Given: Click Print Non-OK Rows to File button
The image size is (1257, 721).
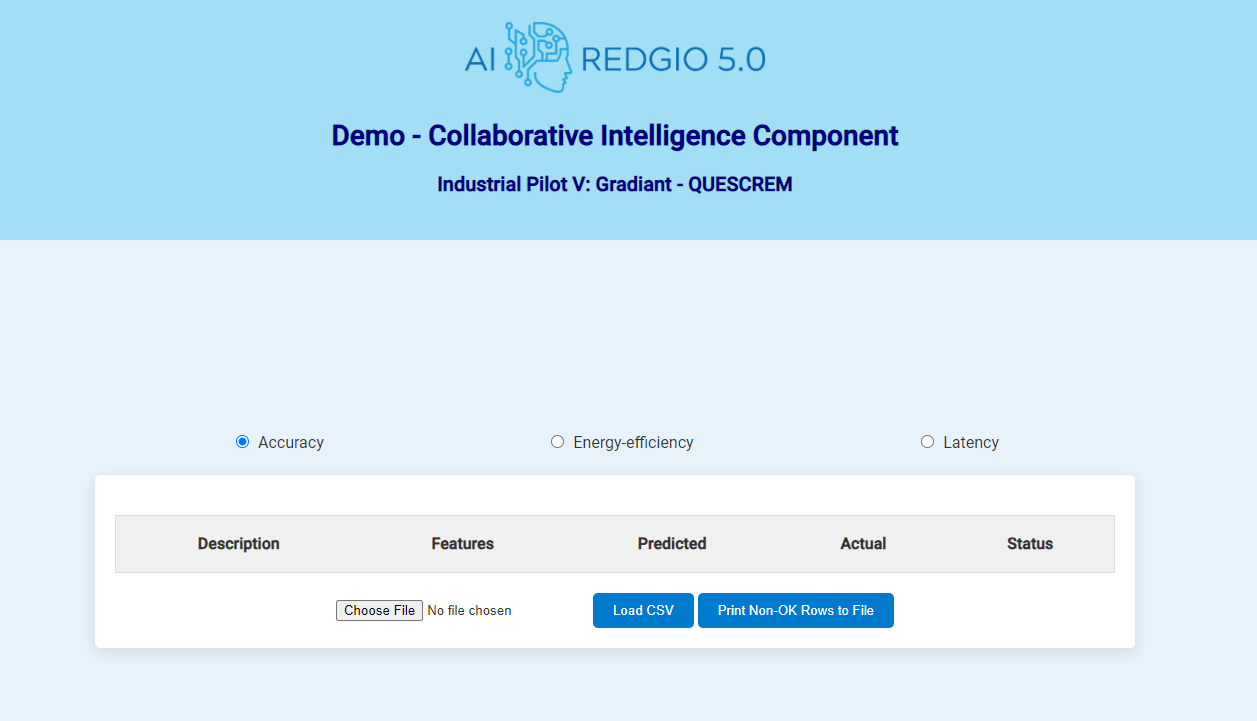Looking at the screenshot, I should 795,611.
